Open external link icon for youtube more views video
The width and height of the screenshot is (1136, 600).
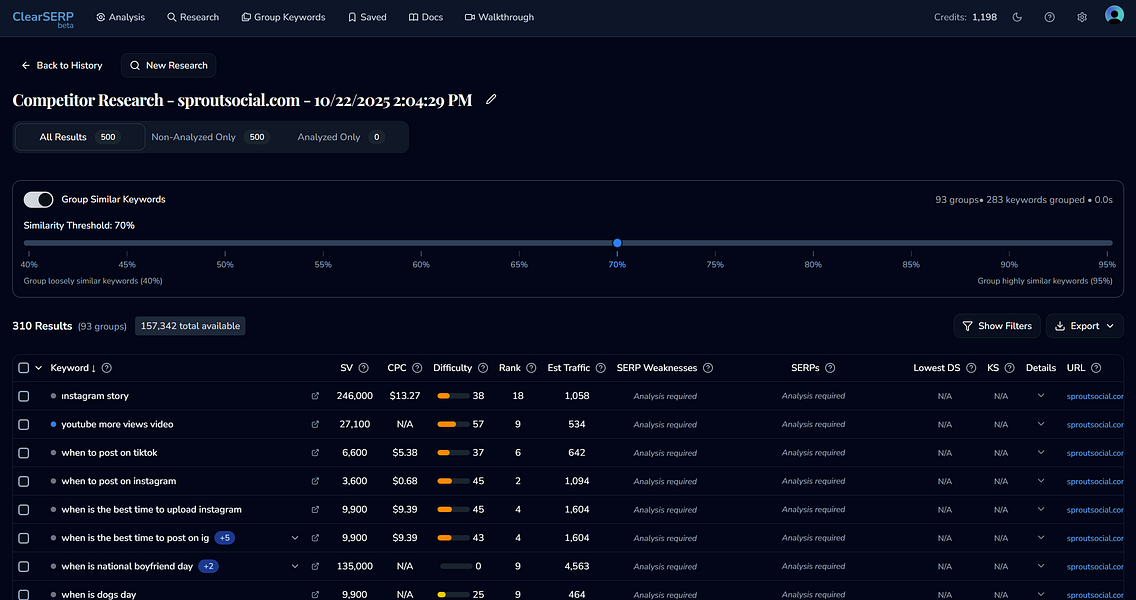[x=315, y=425]
